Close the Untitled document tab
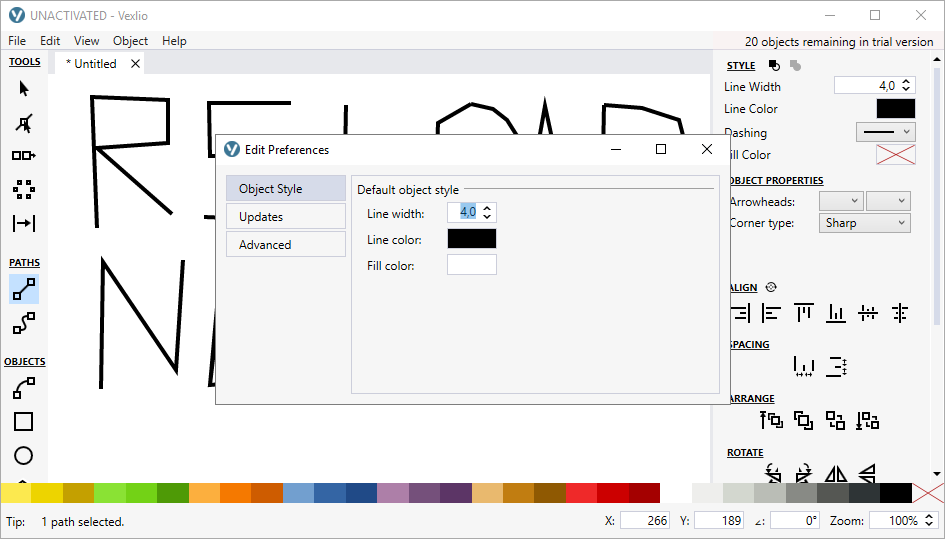This screenshot has height=539, width=945. pos(136,63)
